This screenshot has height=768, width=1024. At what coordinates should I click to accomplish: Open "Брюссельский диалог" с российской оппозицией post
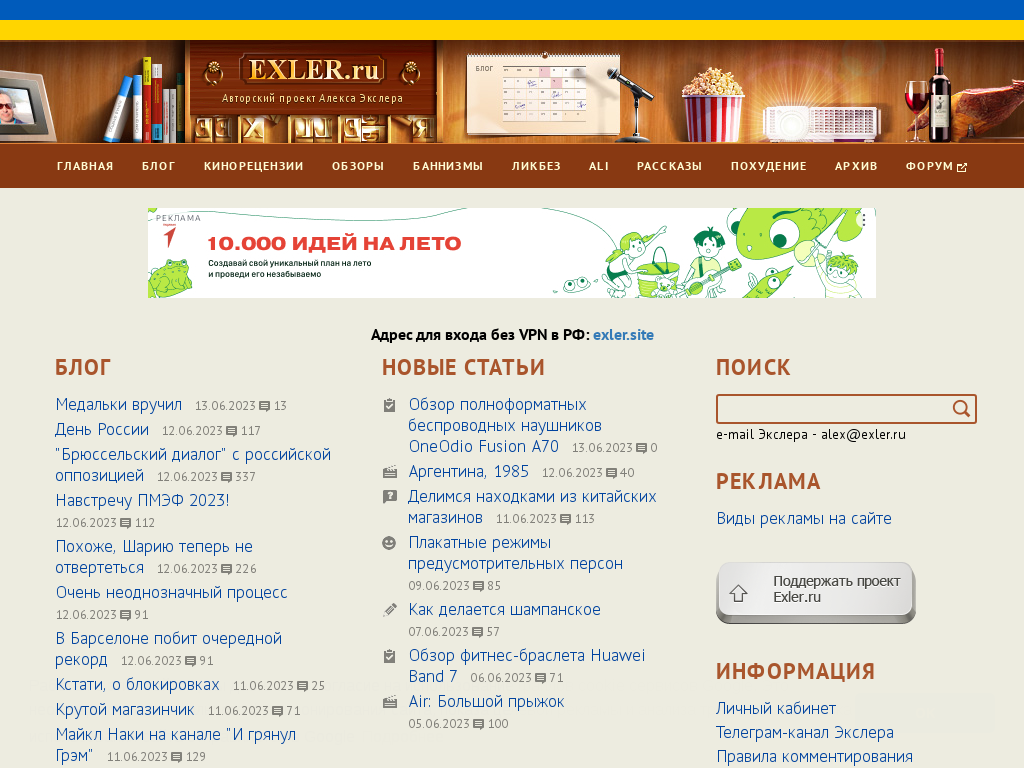(193, 464)
